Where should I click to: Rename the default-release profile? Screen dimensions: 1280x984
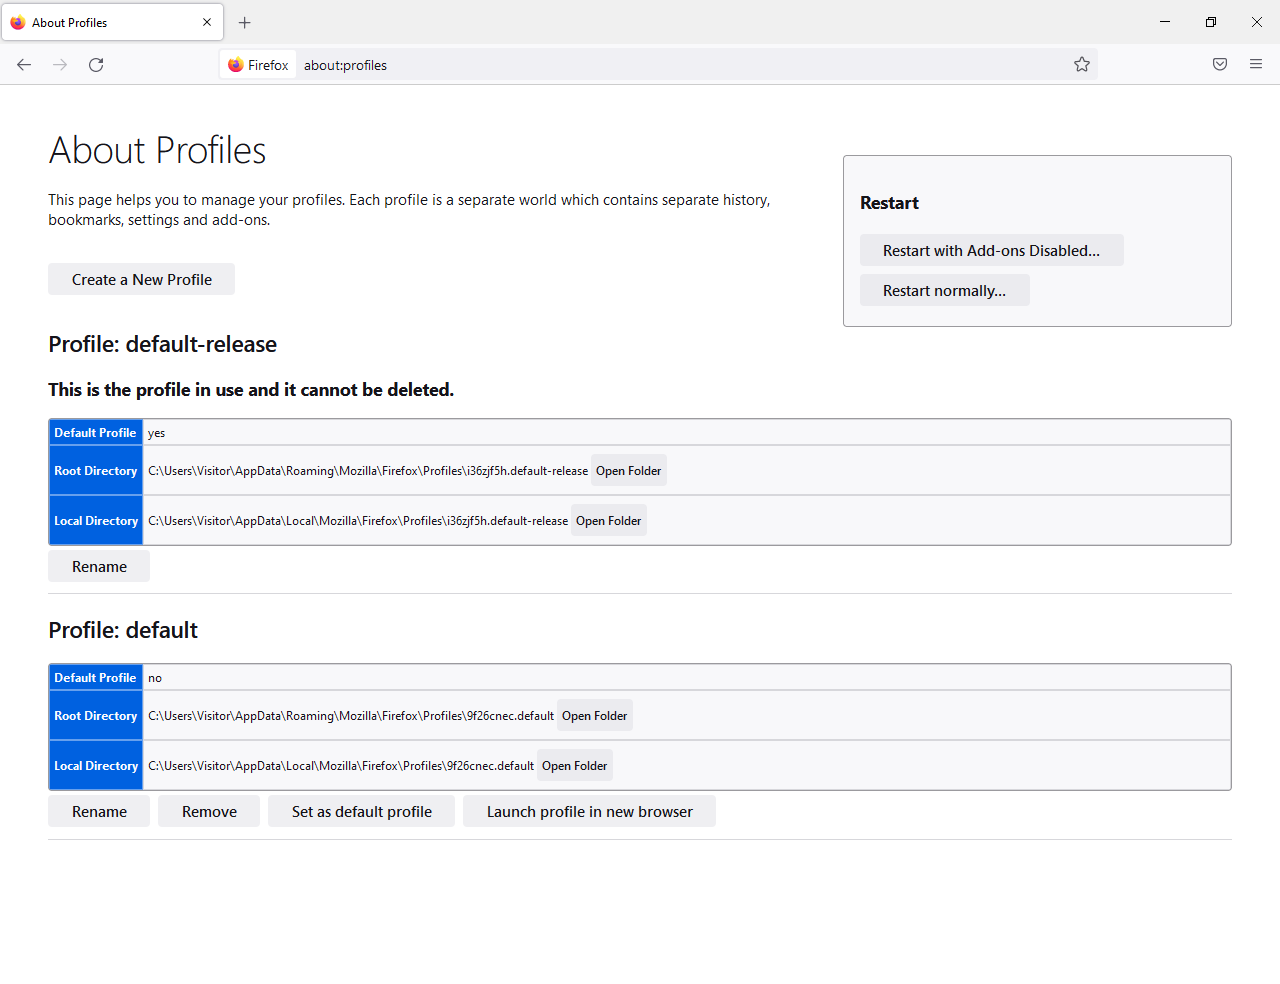(99, 567)
